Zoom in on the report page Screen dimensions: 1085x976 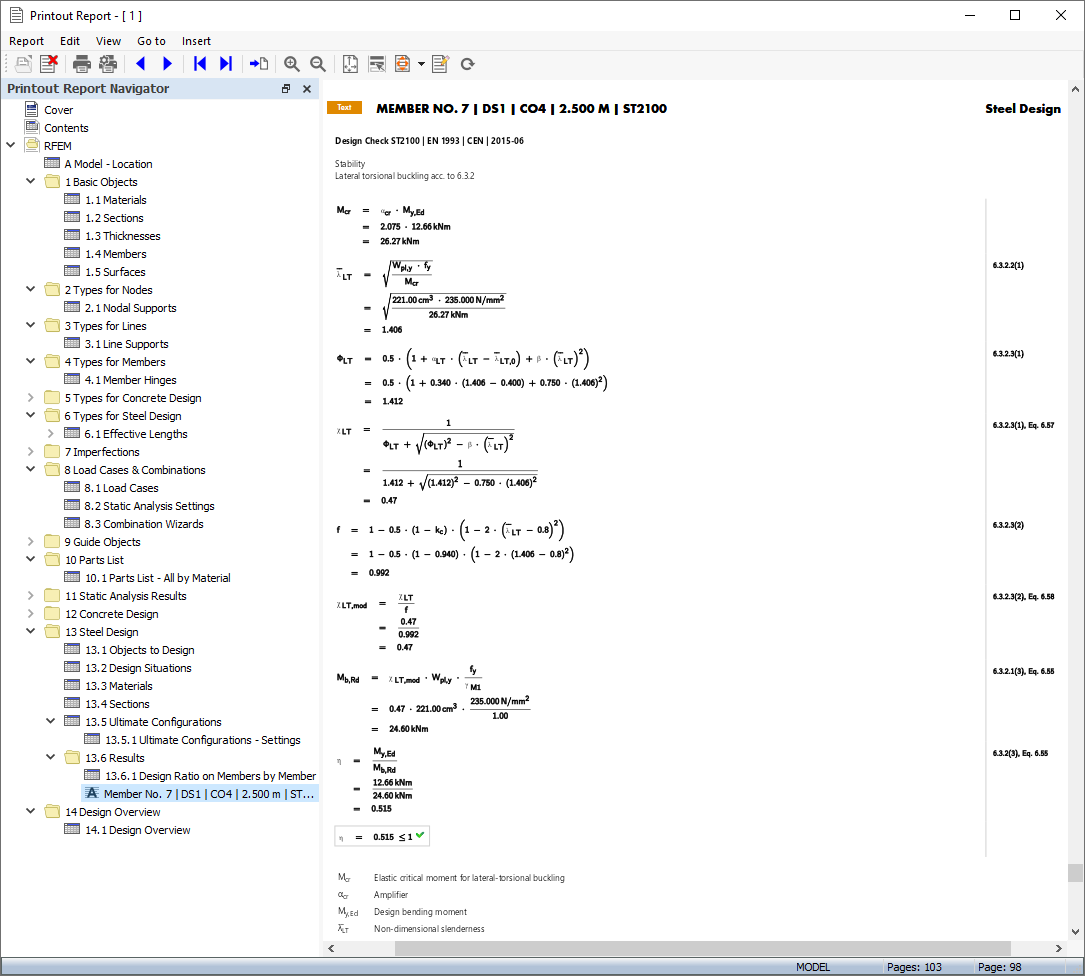click(291, 63)
